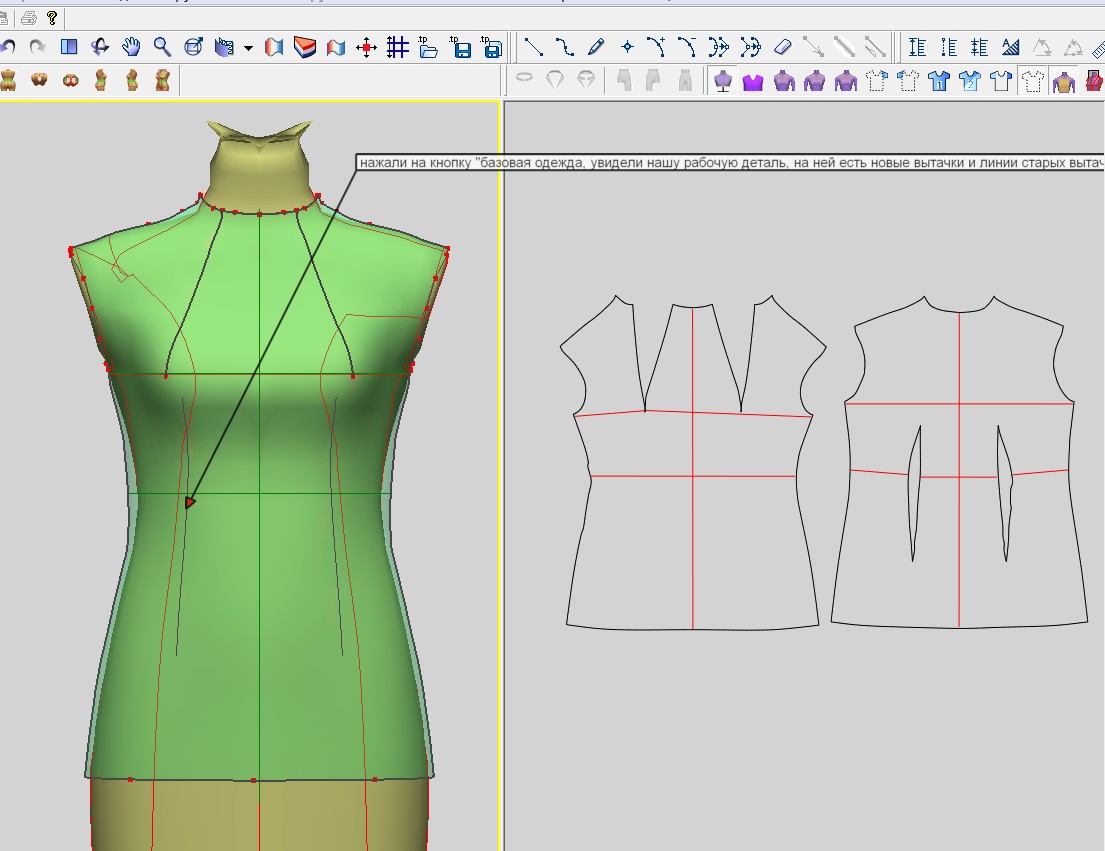Select the 3D rotate view tool

pos(100,47)
